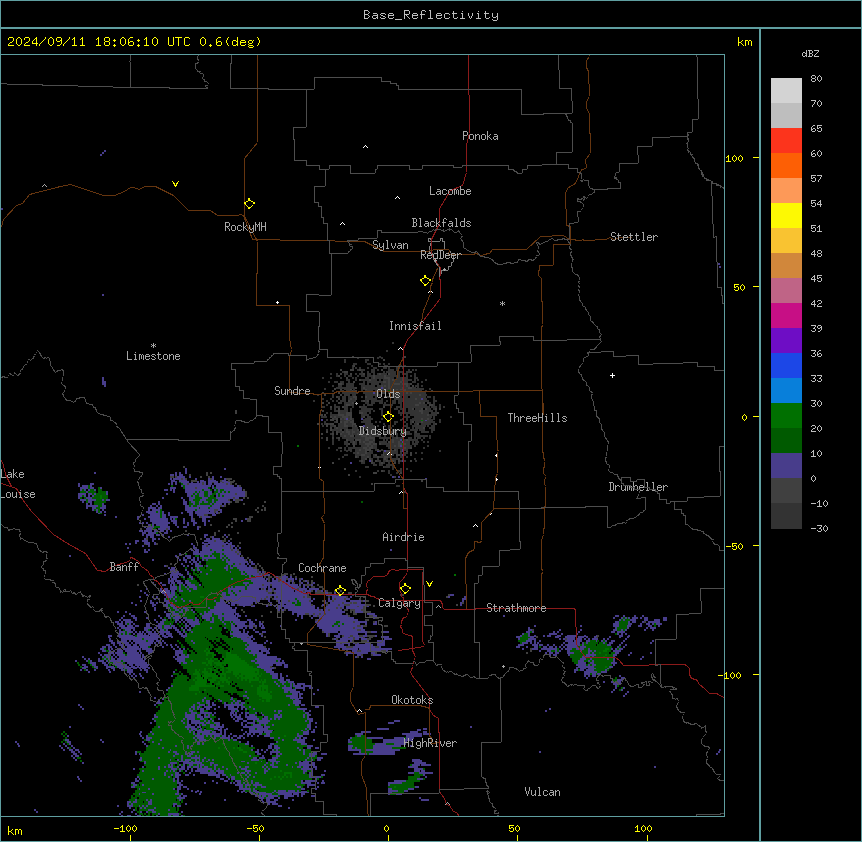The width and height of the screenshot is (862, 842).
Task: Select the dark green 20-10 dBZ swatch
Action: click(786, 440)
